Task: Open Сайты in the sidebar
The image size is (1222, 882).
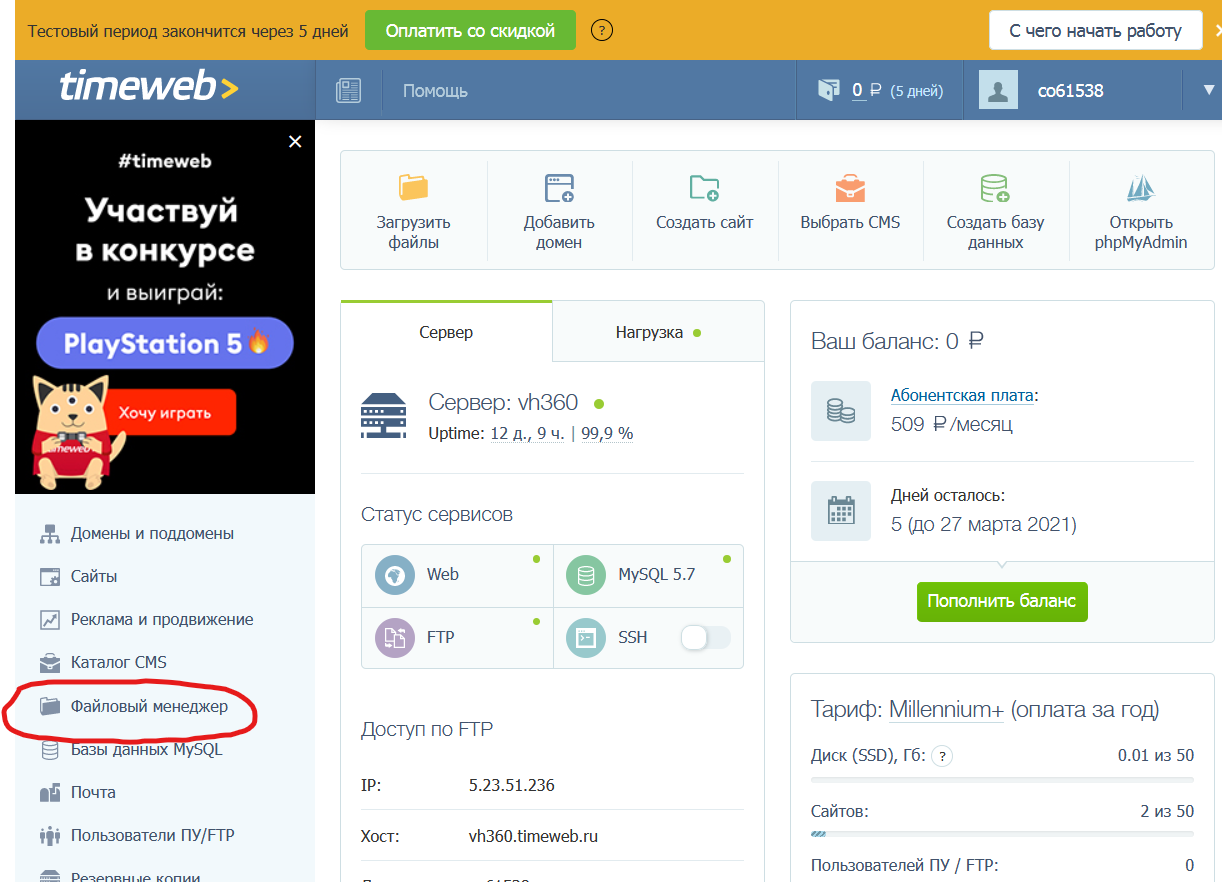Action: 94,577
